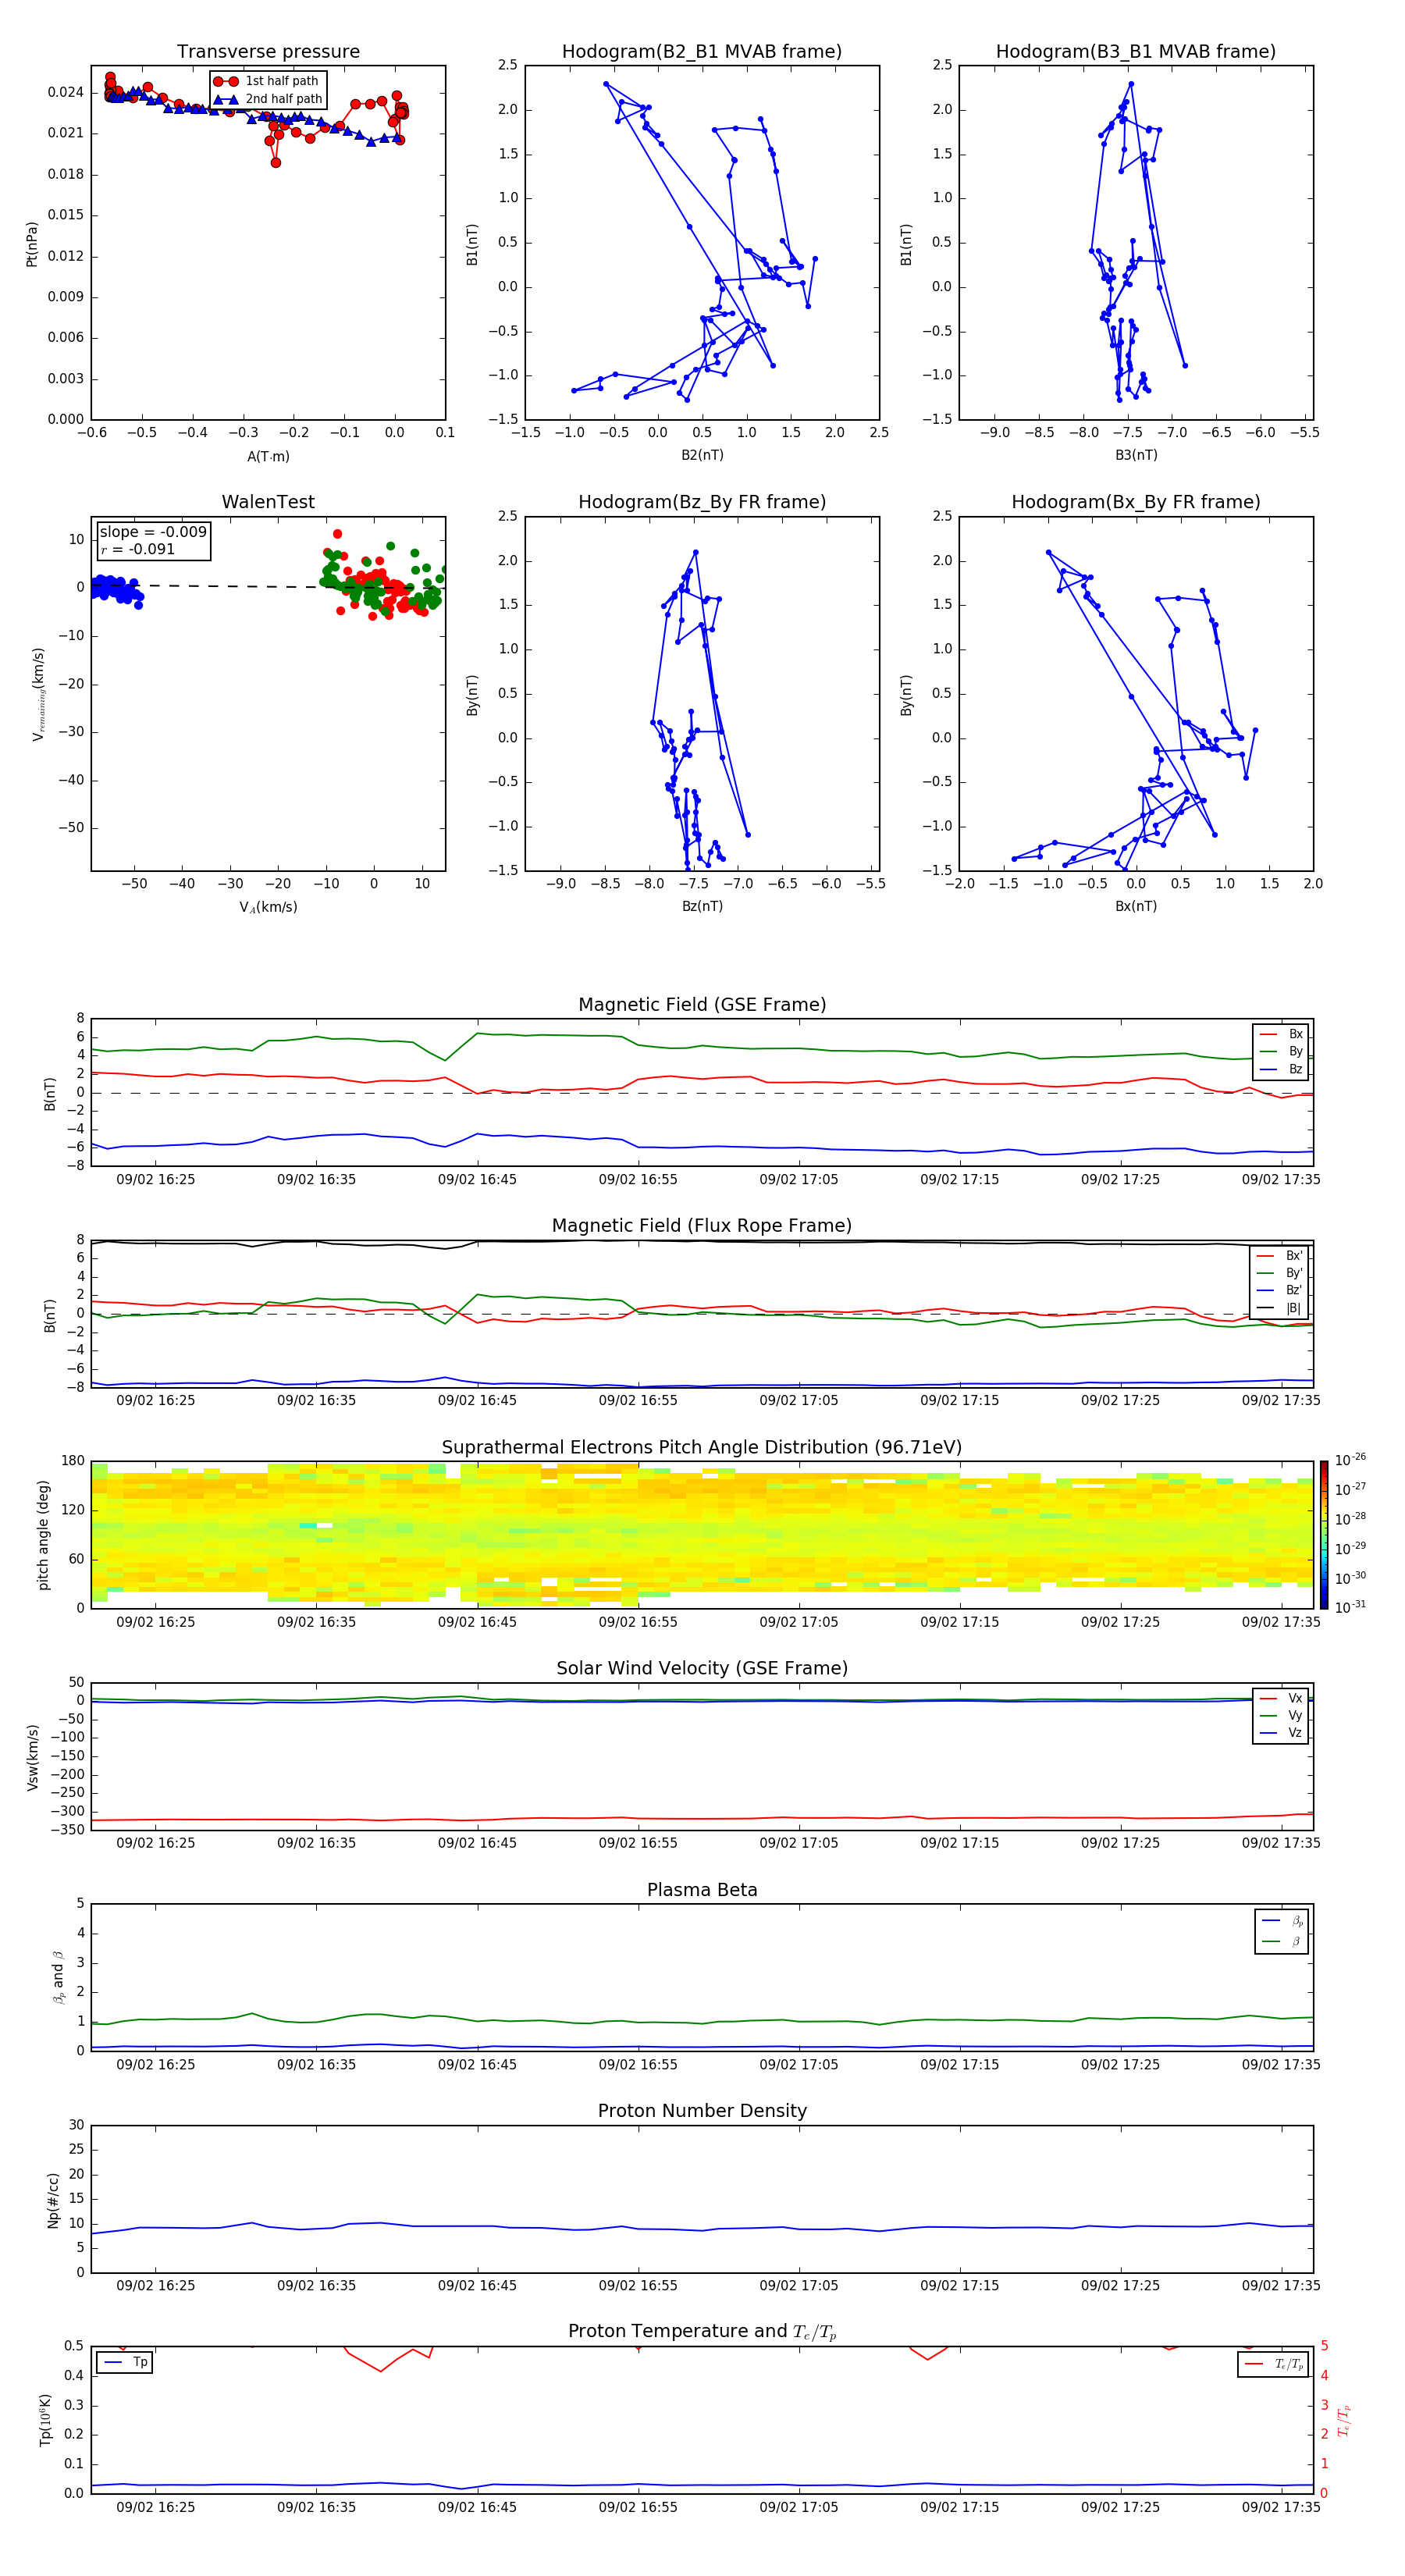Viewport: 1405px width, 2576px height.
Task: Click the Suprathermal Electrons Pitch Angle Distribution title
Action: coord(702,1448)
